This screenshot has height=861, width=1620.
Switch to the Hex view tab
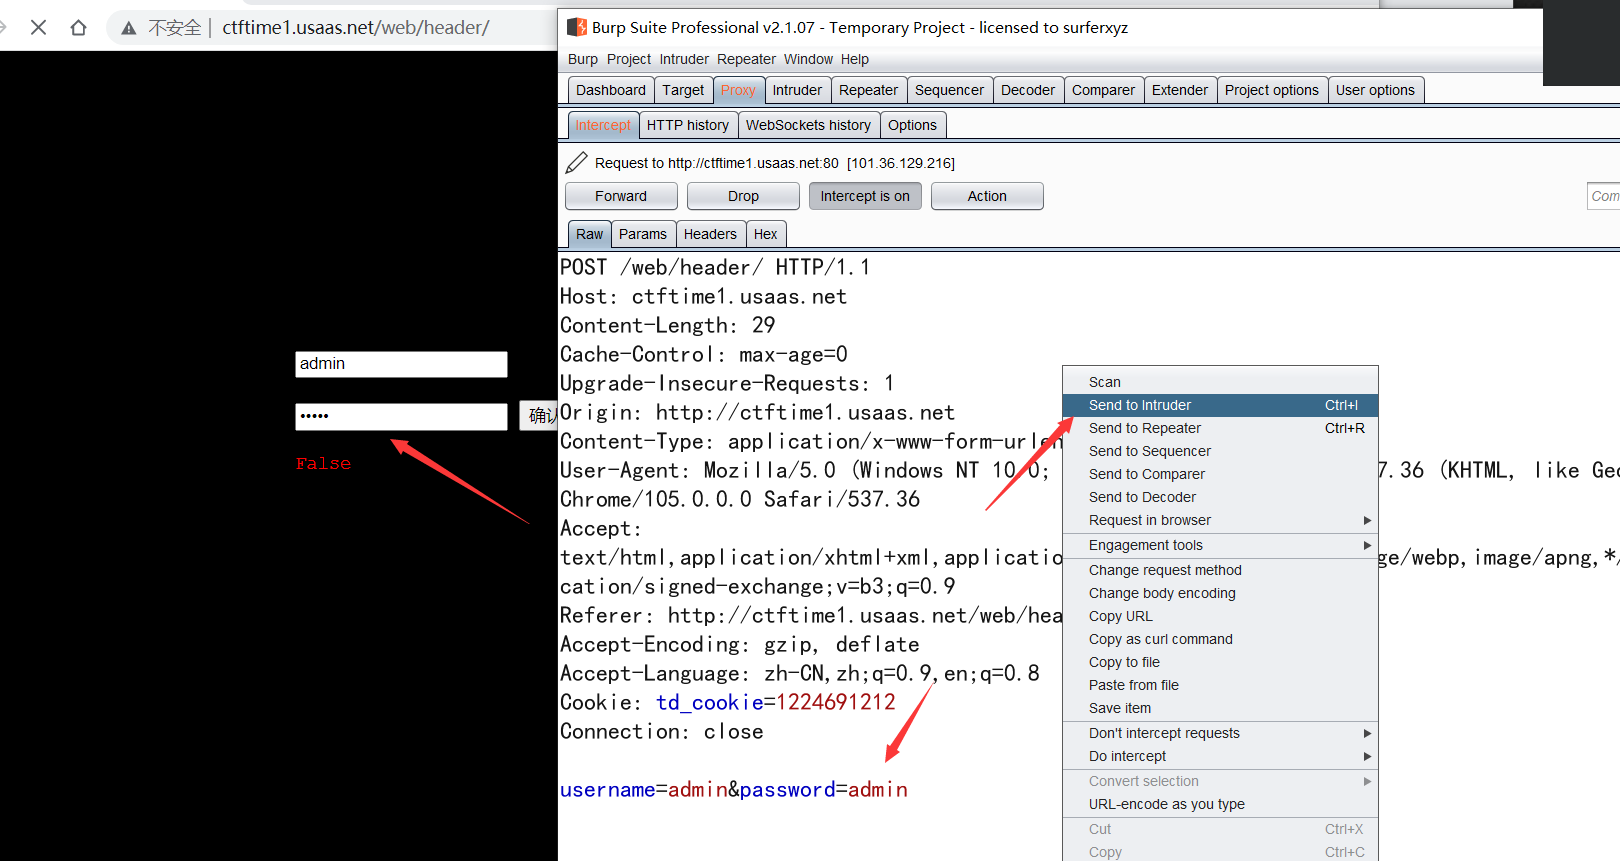point(765,234)
